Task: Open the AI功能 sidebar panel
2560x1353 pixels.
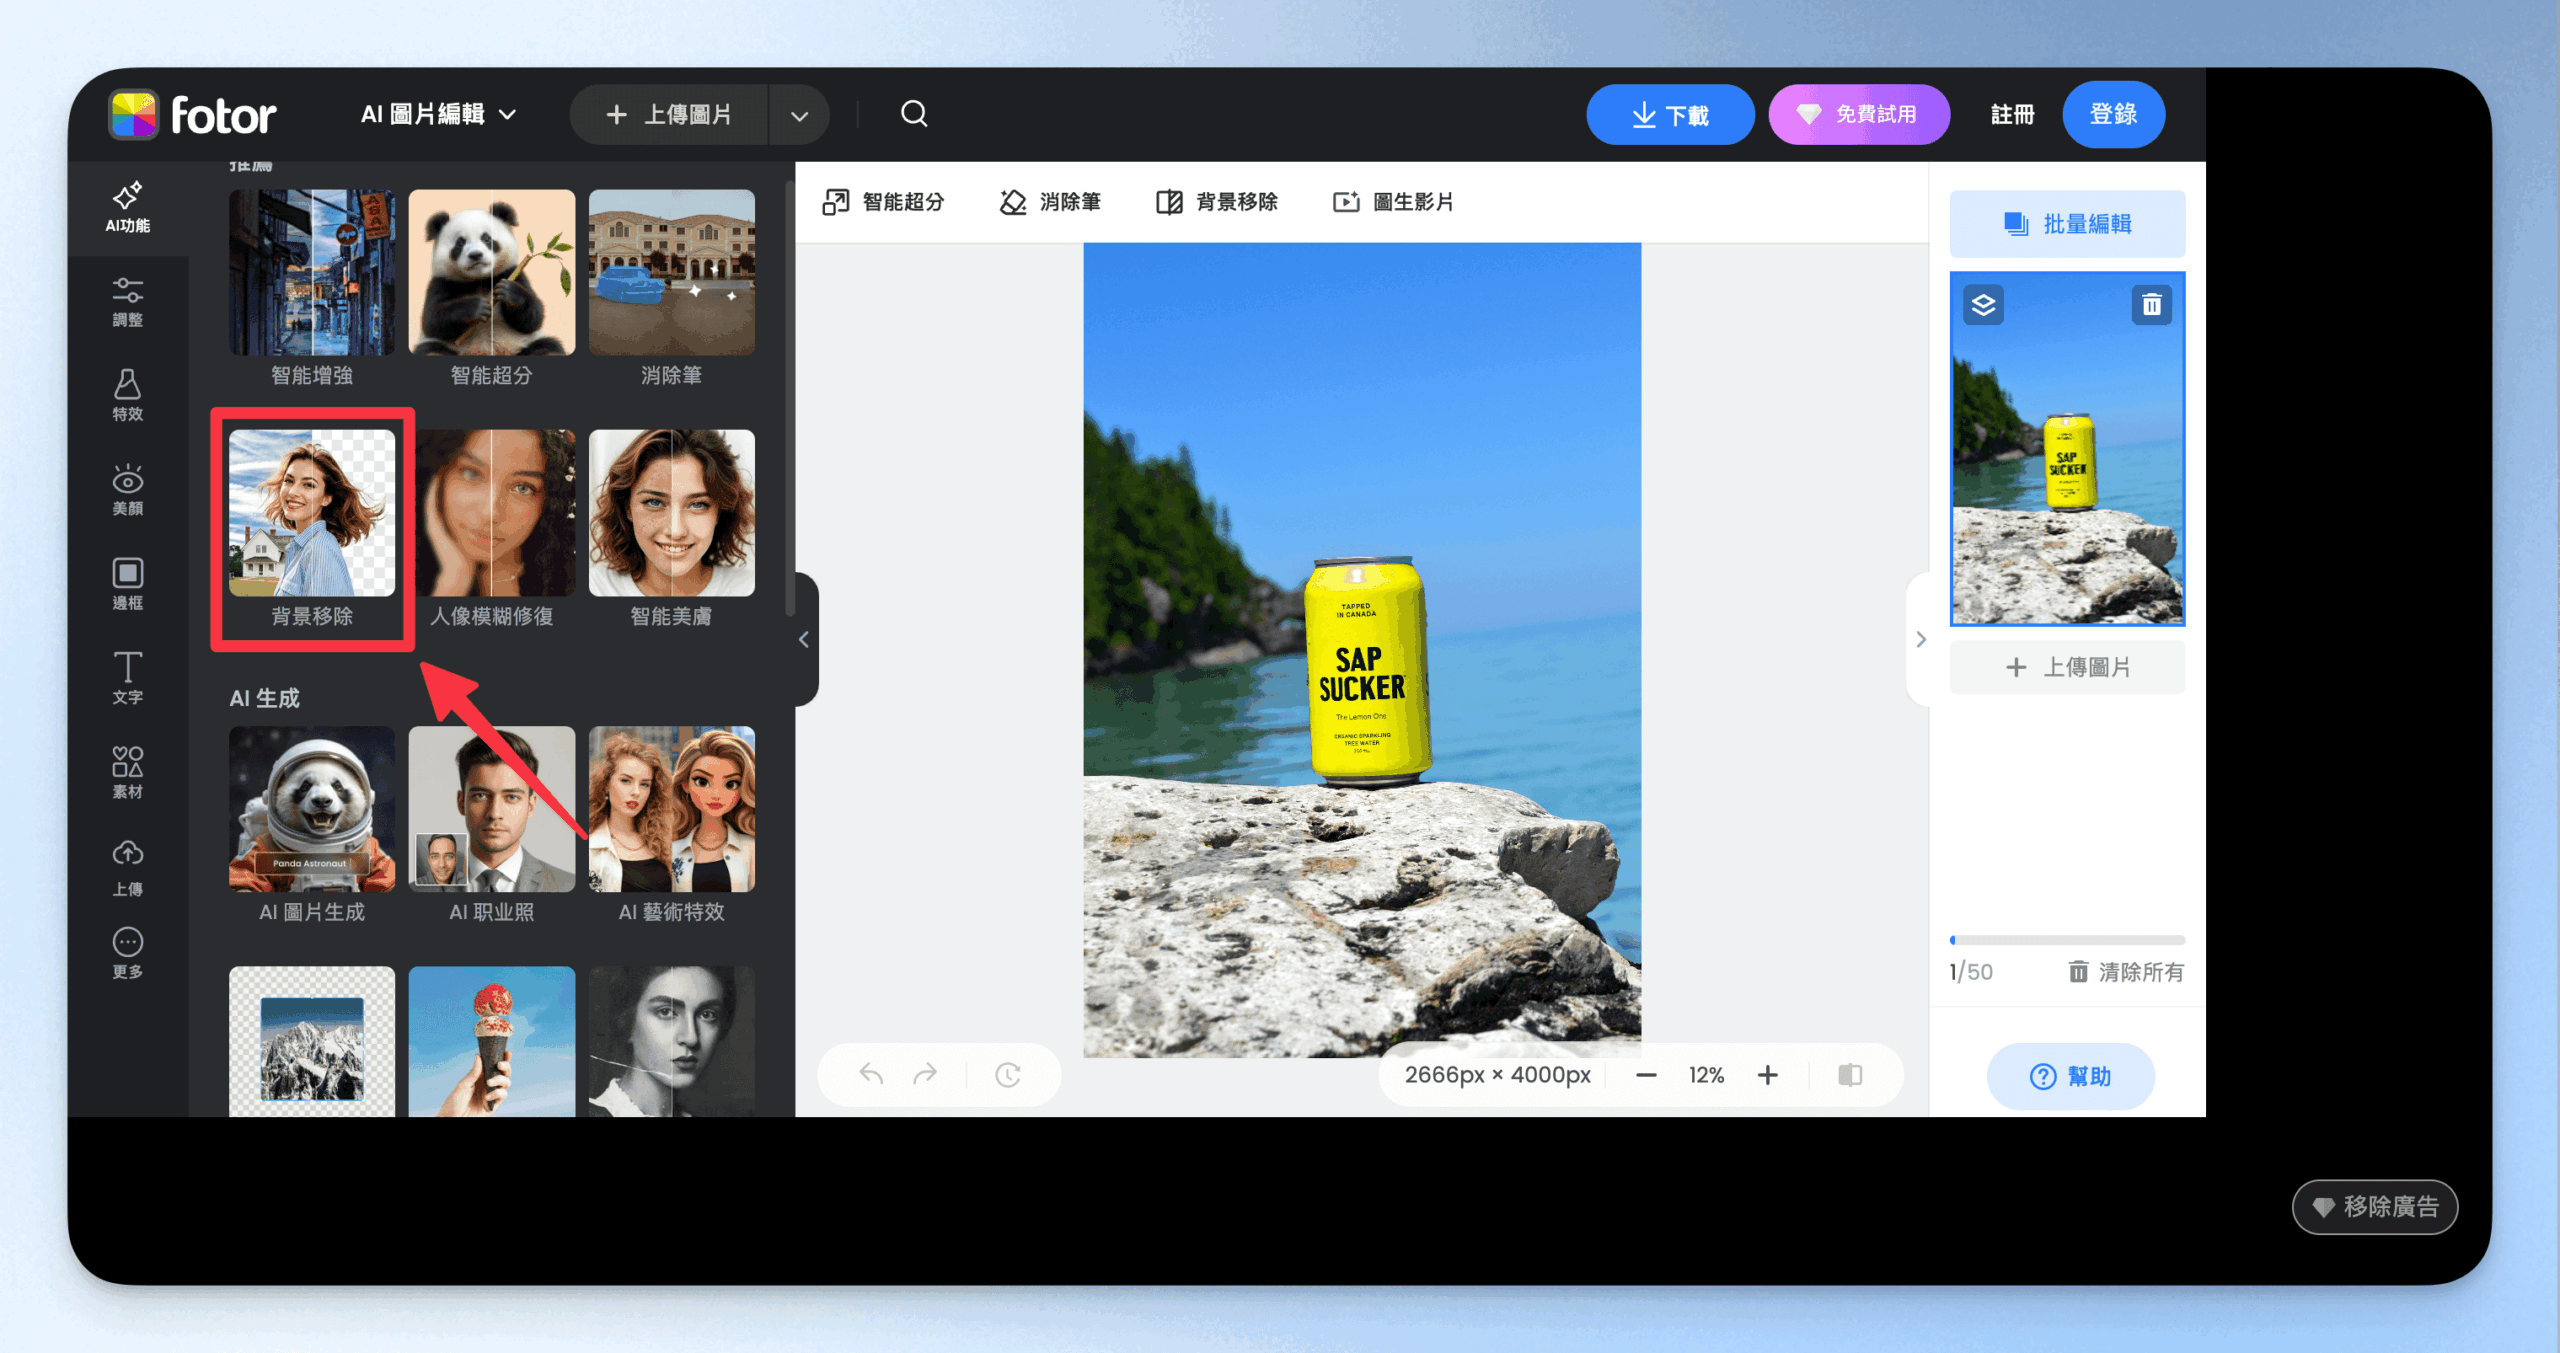Action: 128,207
